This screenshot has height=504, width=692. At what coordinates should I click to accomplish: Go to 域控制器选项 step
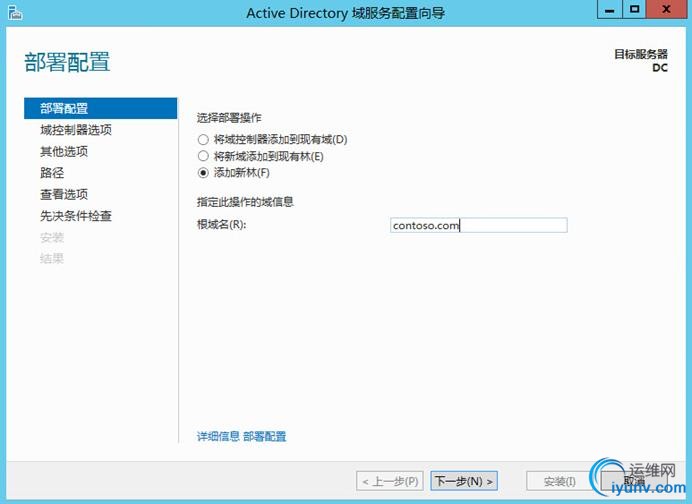76,130
